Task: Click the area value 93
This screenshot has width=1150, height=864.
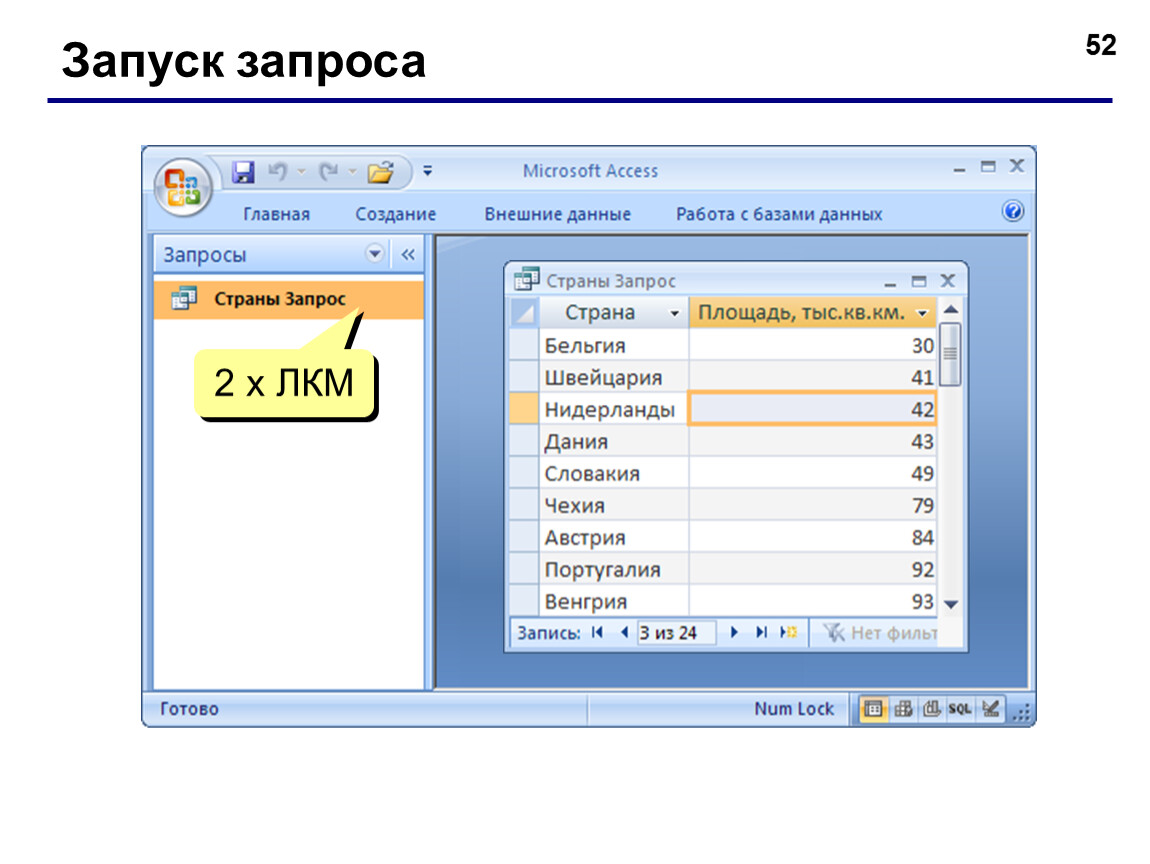Action: [813, 601]
